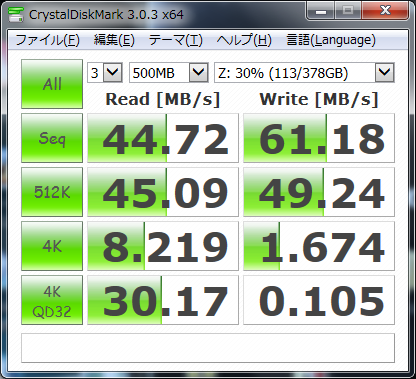Close the CrystalDiskMark window
Viewport: 416px width, 379px height.
[x=385, y=11]
